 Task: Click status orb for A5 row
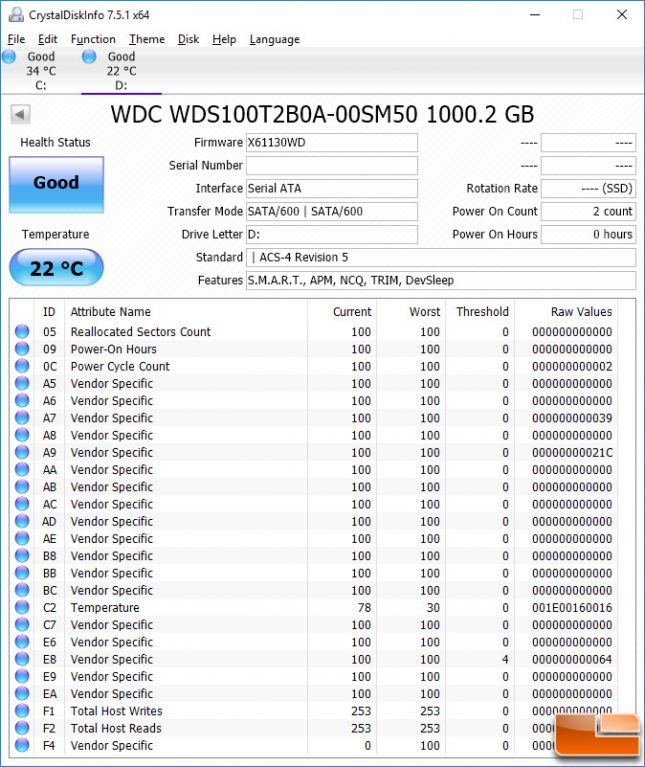coord(22,383)
